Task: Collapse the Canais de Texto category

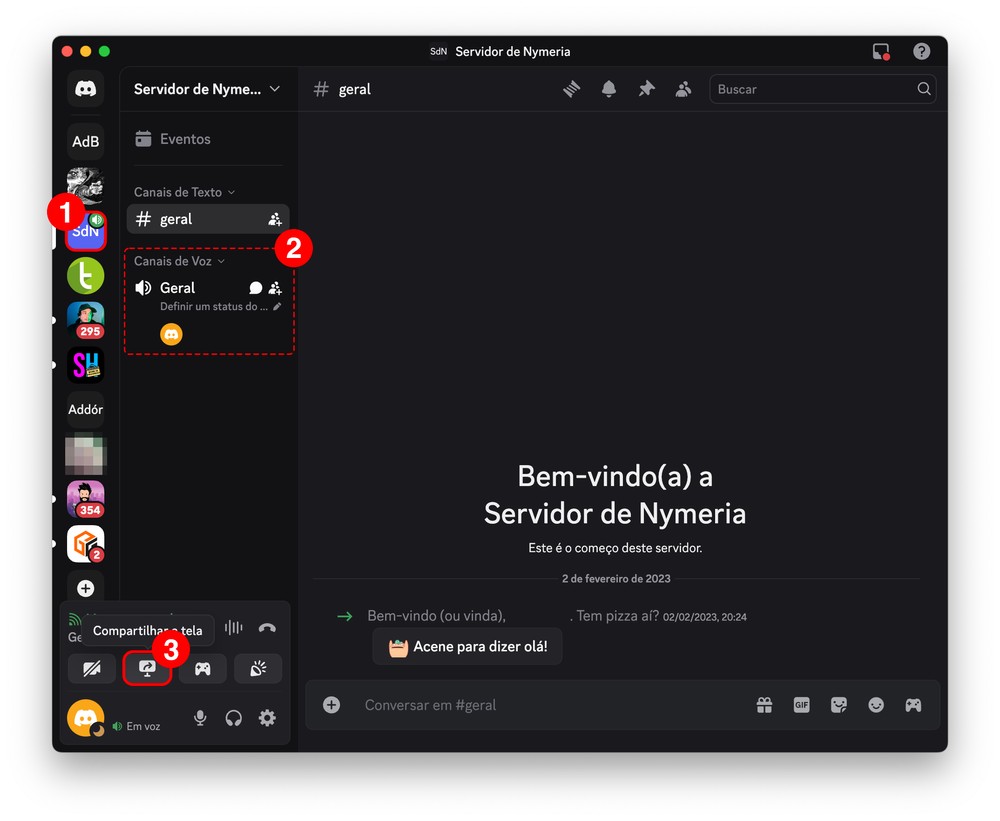Action: coord(184,192)
